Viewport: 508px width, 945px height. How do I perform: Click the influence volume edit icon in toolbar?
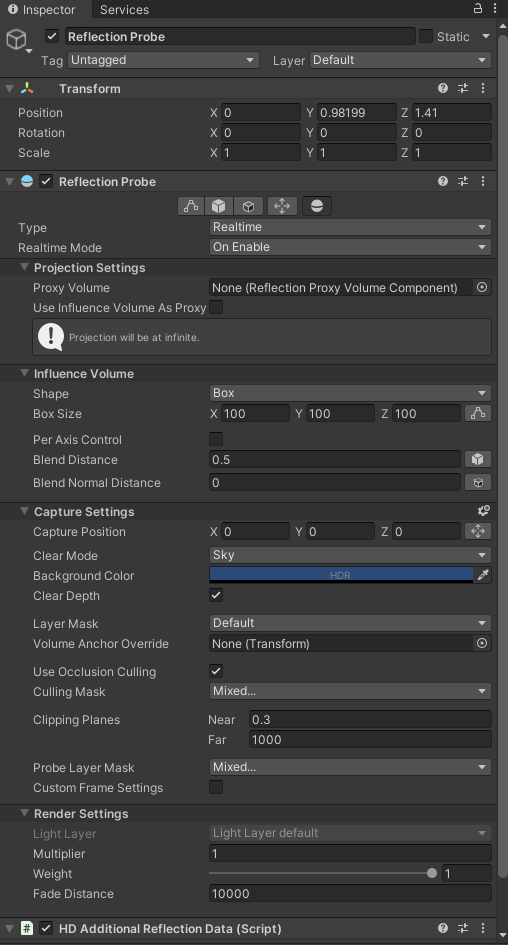click(191, 206)
